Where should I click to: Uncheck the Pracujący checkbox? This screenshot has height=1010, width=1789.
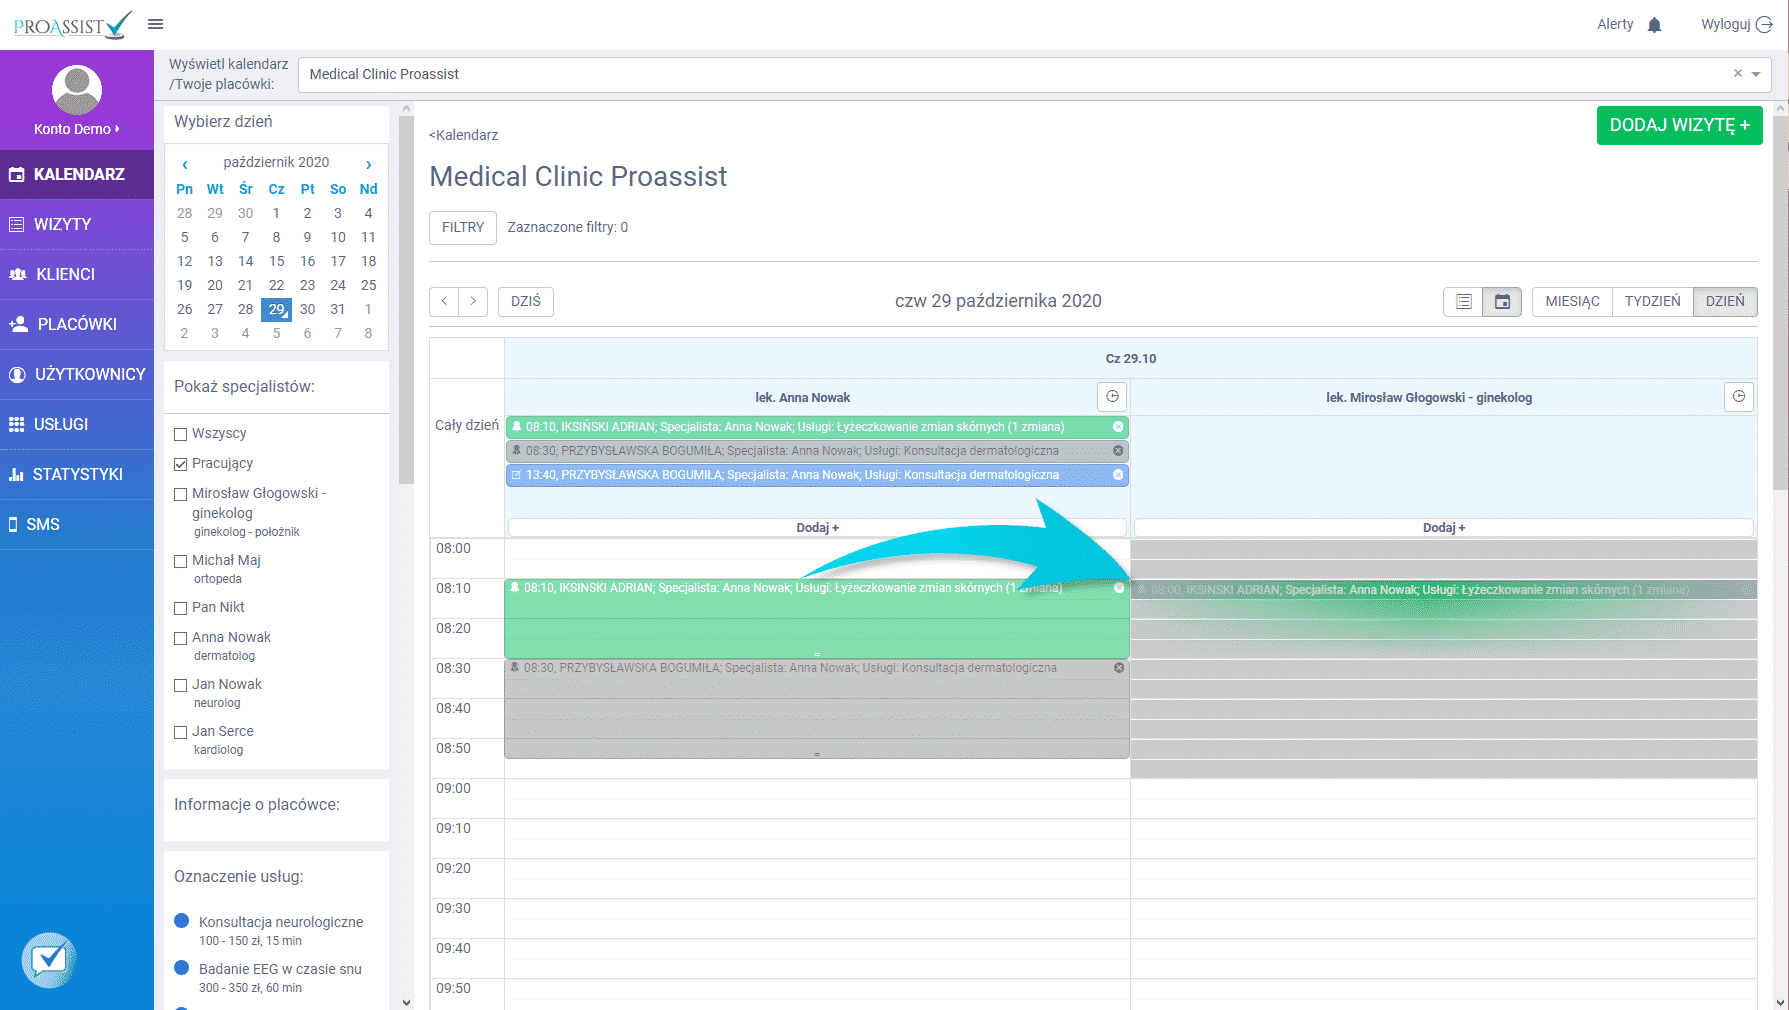(181, 464)
